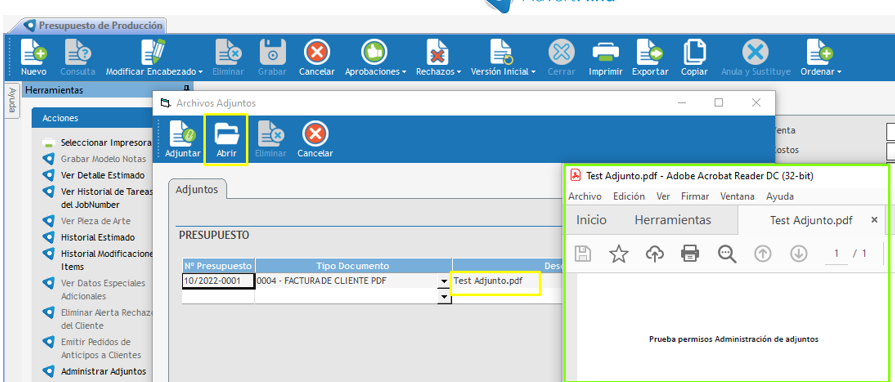Click the Versión Inicial icon
Screen dimensions: 895x382
point(502,53)
